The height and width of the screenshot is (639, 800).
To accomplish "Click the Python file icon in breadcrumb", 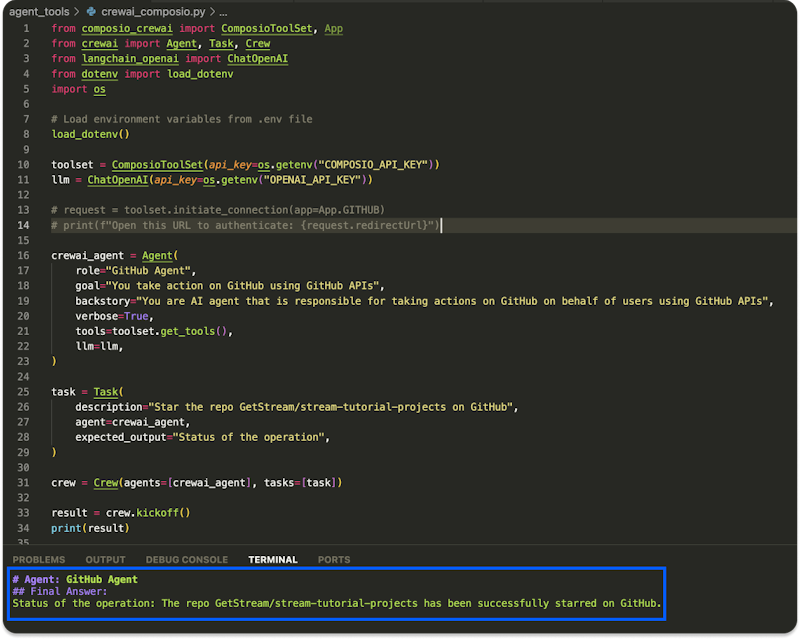I will pos(92,10).
